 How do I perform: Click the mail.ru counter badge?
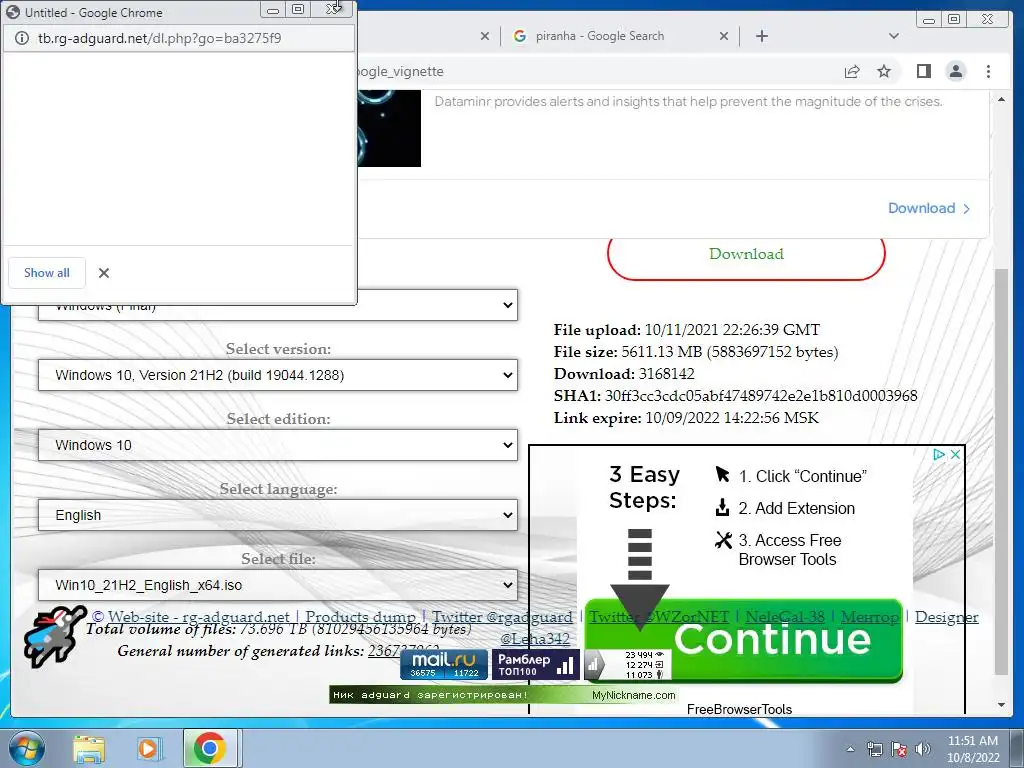[444, 665]
